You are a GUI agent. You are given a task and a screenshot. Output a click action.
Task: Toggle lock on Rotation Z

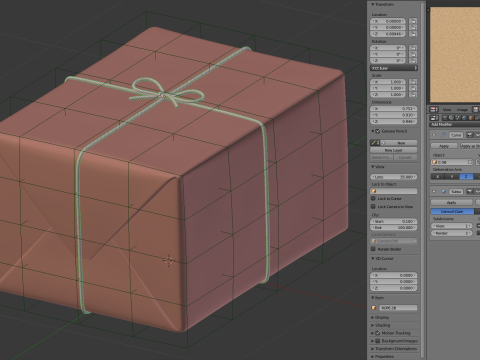(x=413, y=61)
